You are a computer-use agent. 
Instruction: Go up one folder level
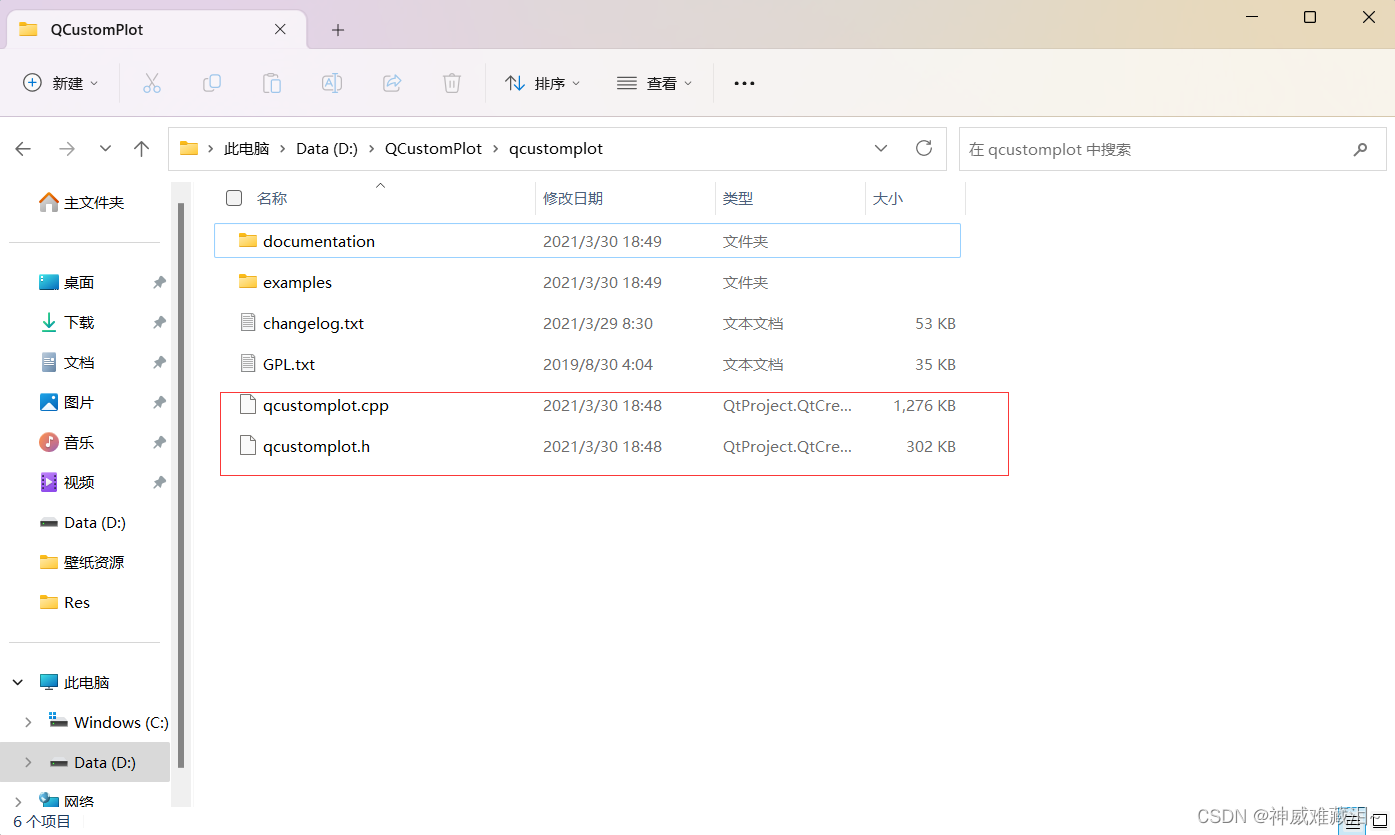[142, 149]
